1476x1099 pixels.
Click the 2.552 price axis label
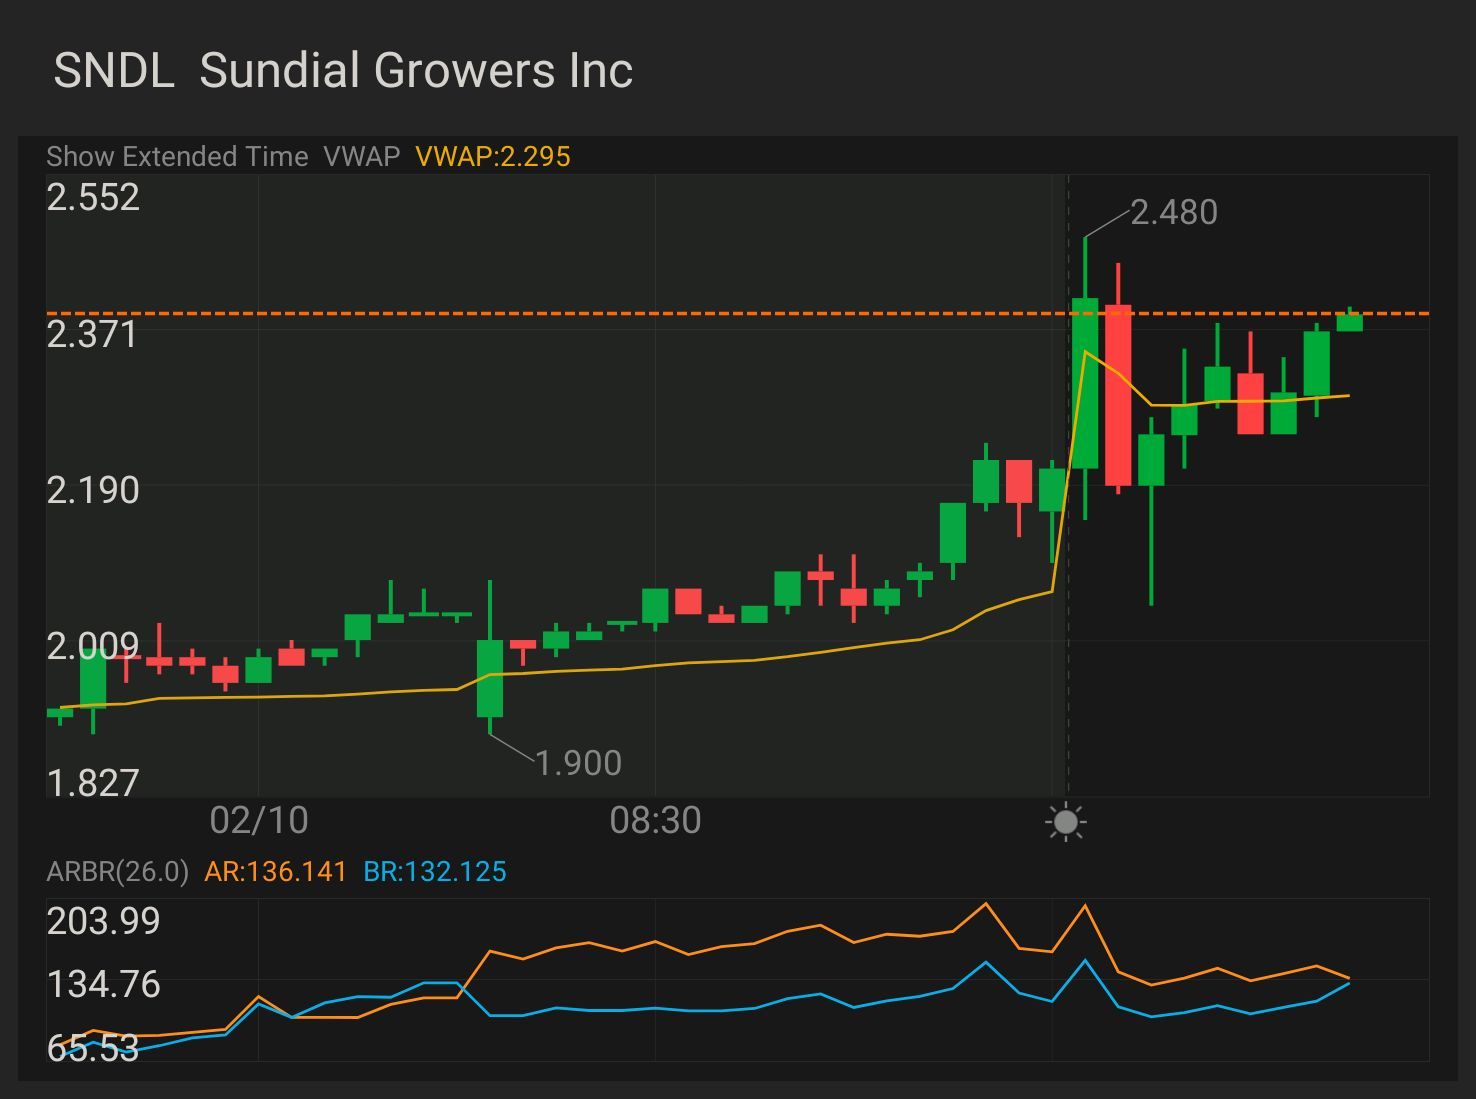93,197
